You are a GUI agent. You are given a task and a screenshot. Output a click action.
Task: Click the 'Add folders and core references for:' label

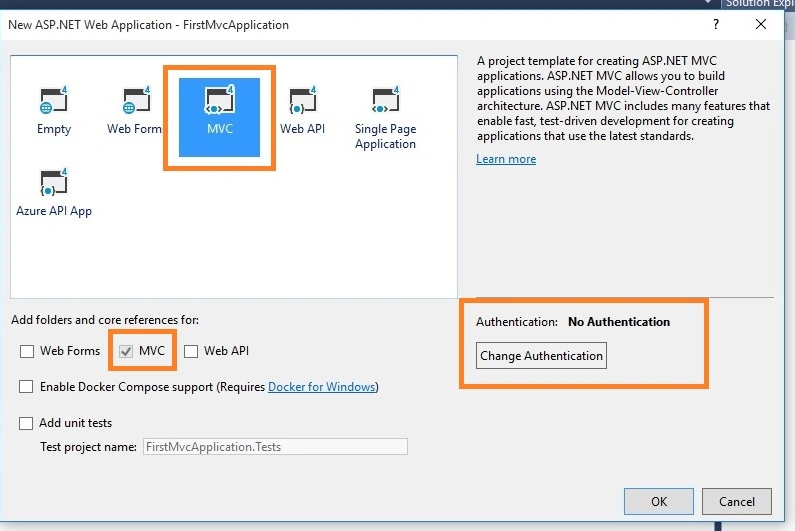pyautogui.click(x=105, y=320)
